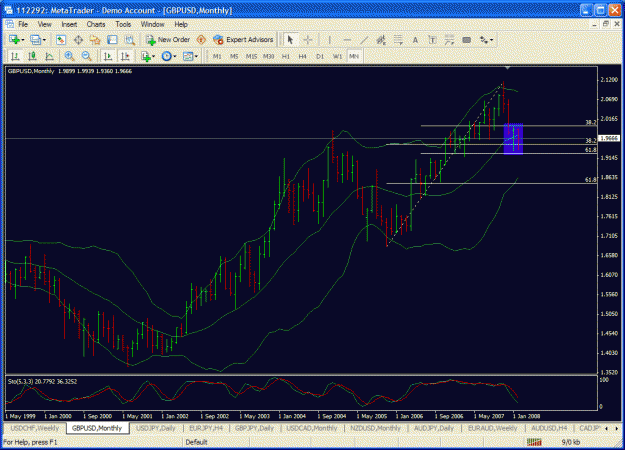Open the Templates dropdown
Viewport: 625px width, 450px height.
(191, 56)
